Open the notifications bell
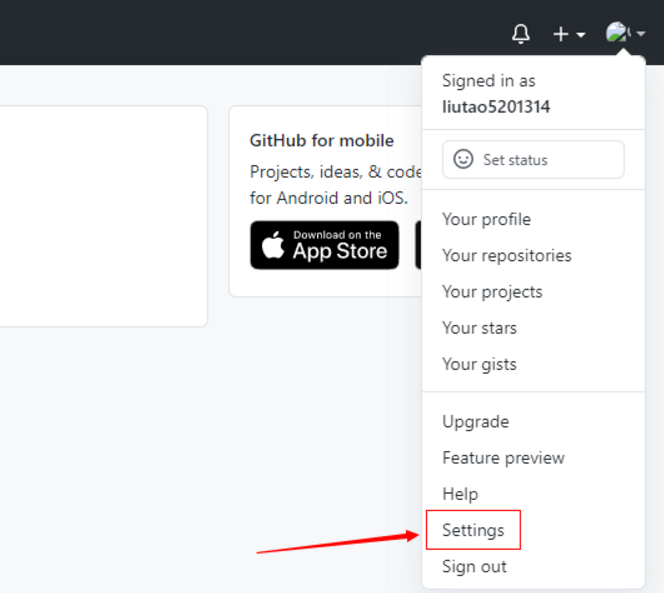 tap(521, 34)
